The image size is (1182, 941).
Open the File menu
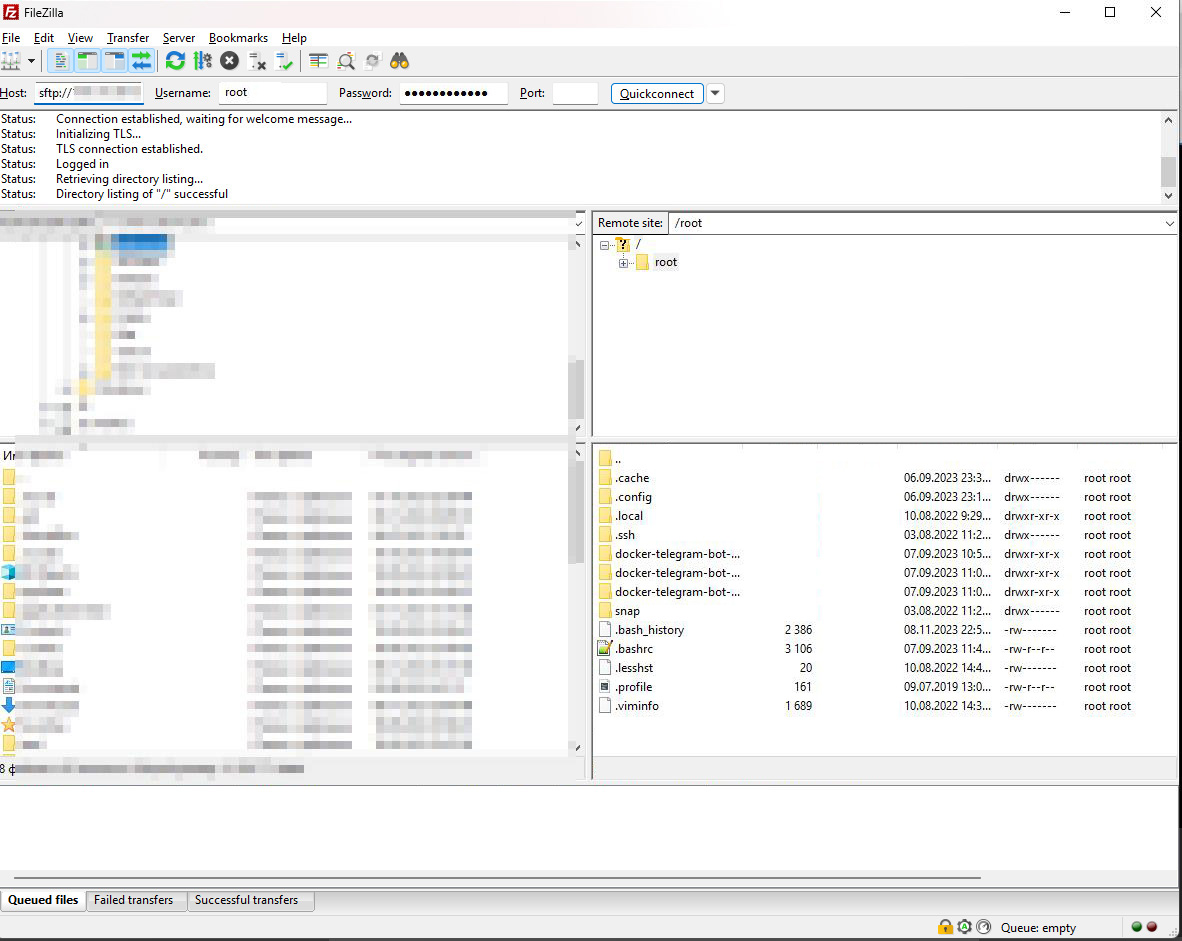(x=11, y=38)
